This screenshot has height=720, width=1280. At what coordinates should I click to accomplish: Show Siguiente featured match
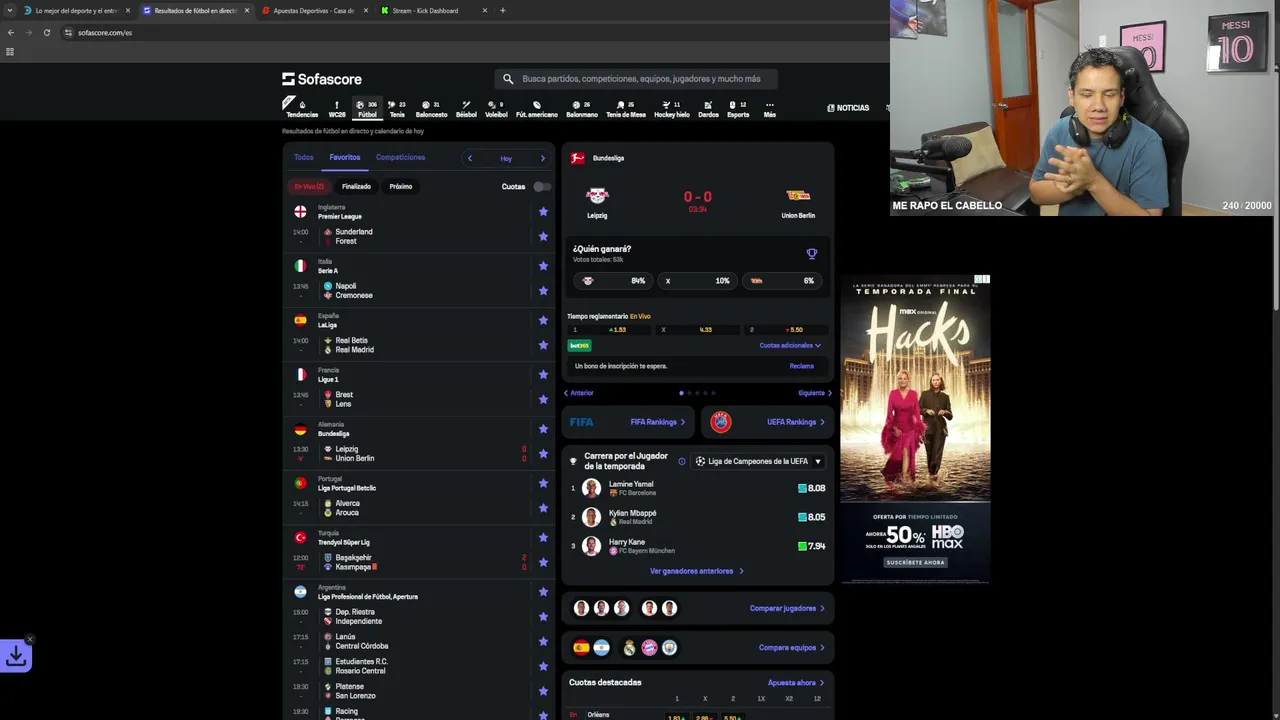pyautogui.click(x=815, y=393)
